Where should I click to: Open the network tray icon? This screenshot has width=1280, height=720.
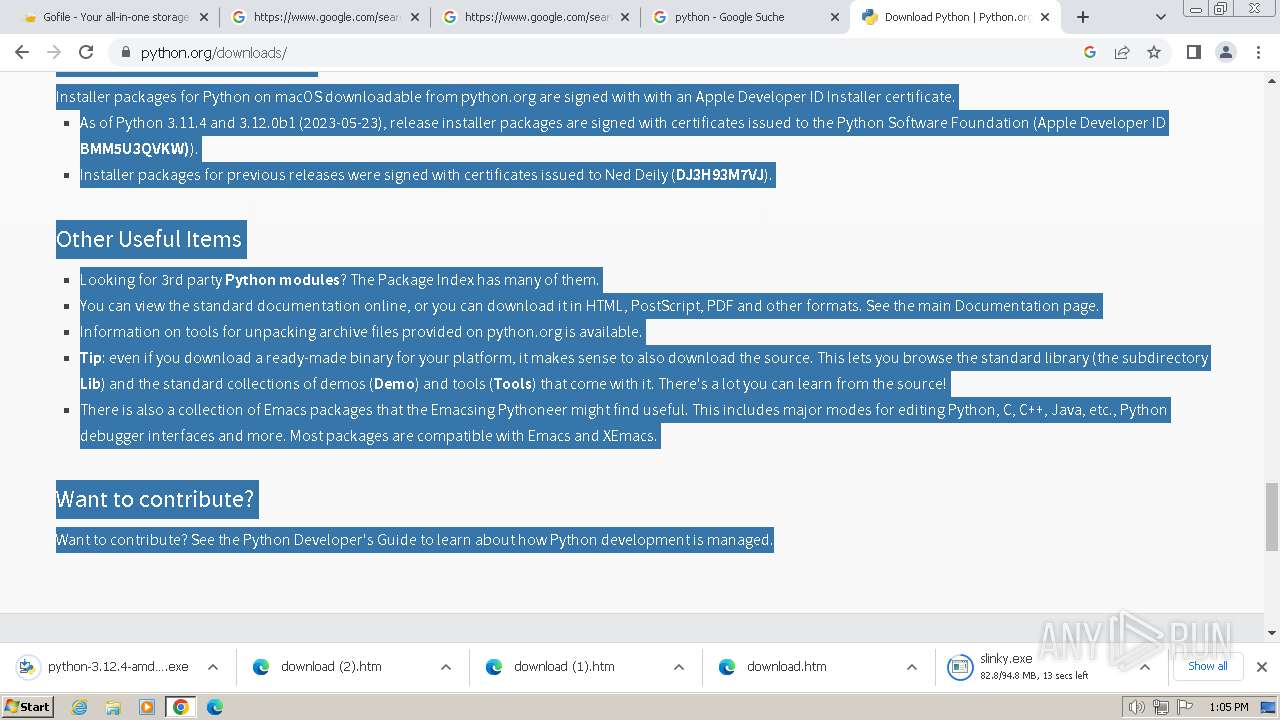tap(1161, 707)
